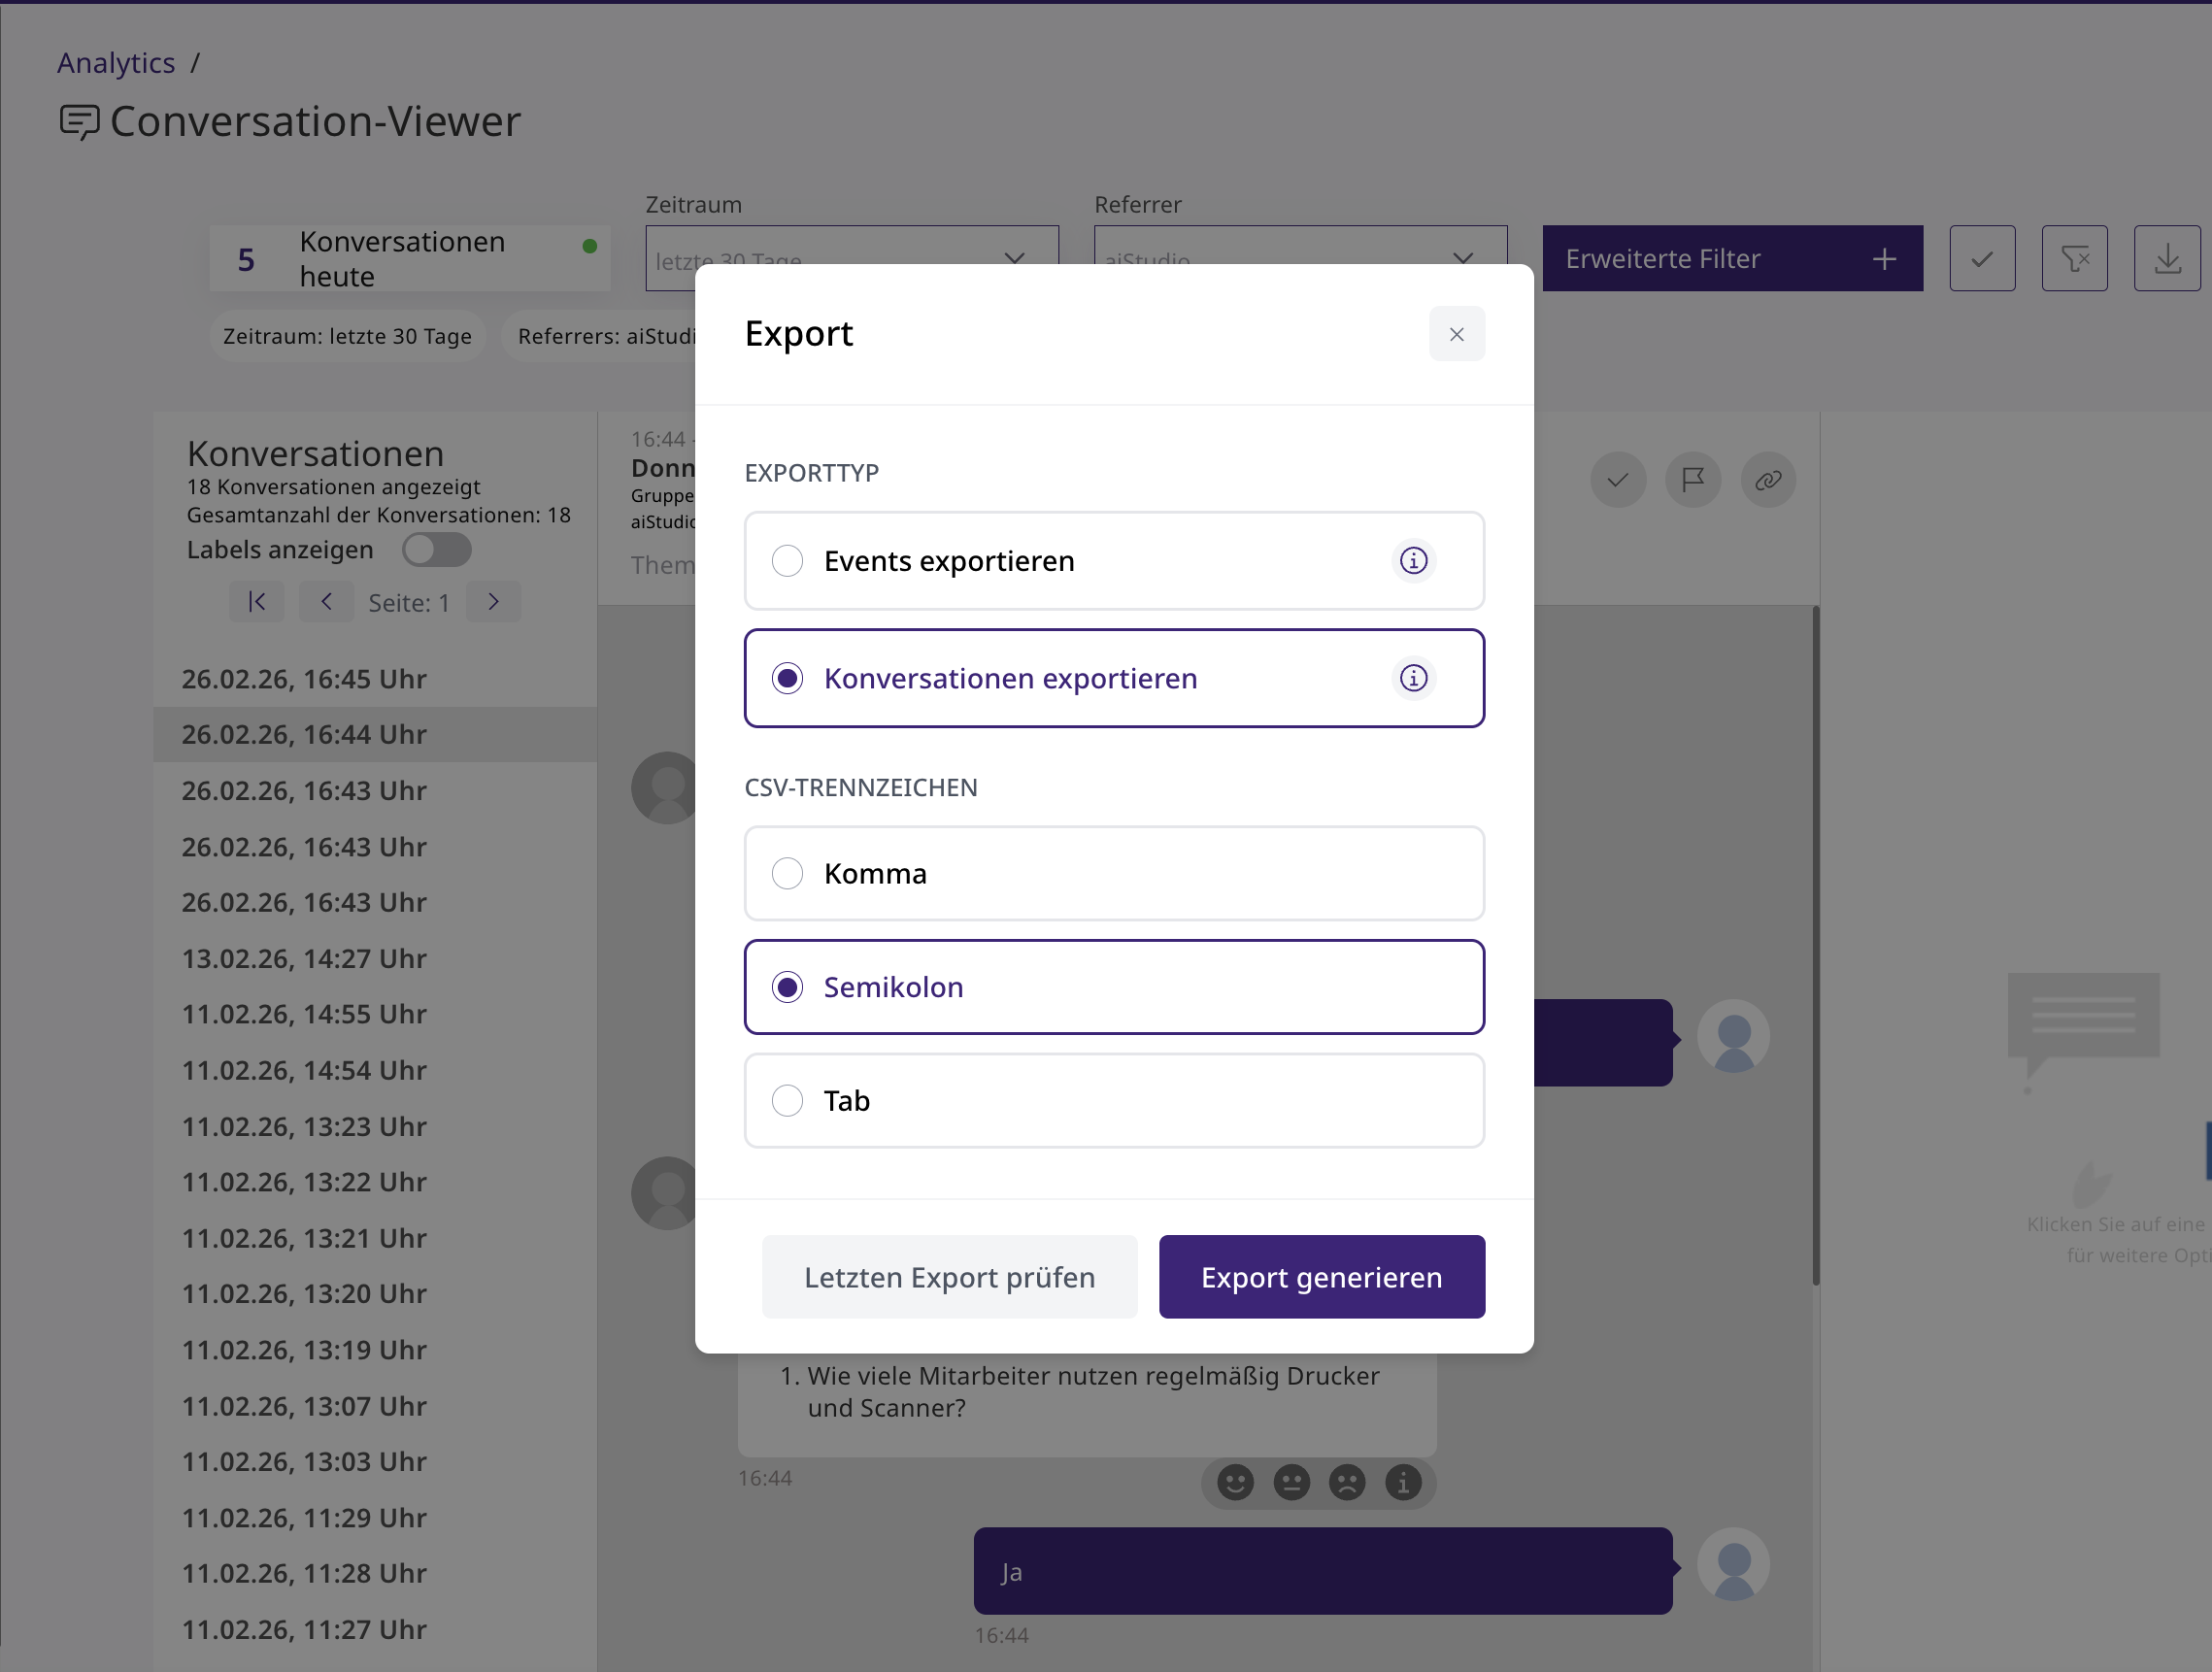Open conversation 13.02.26, 14:27 Uhr
Viewport: 2212px width, 1672px height.
pyautogui.click(x=304, y=958)
